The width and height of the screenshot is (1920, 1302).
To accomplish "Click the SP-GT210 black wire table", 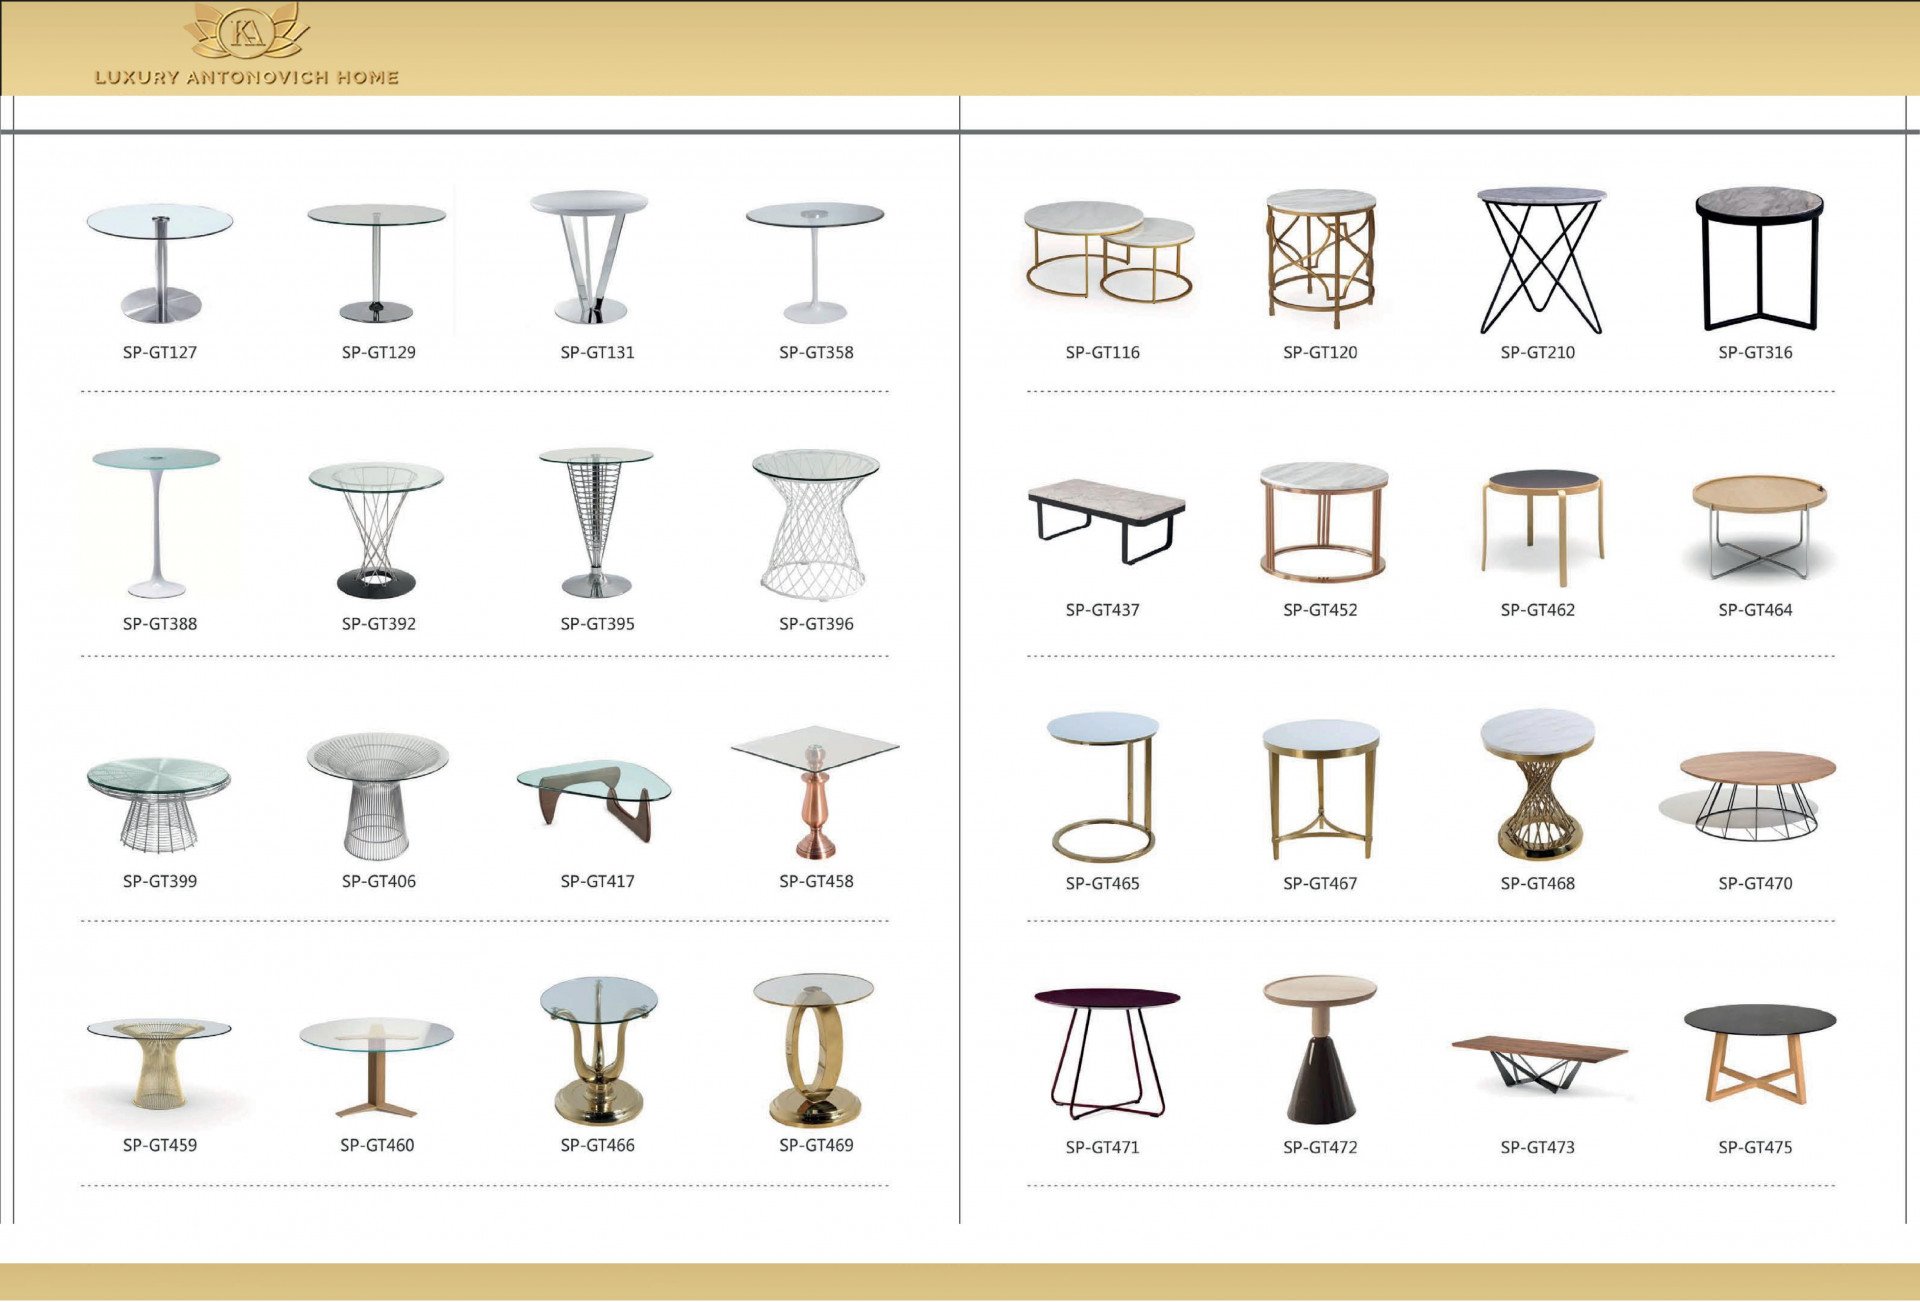I will (1540, 260).
